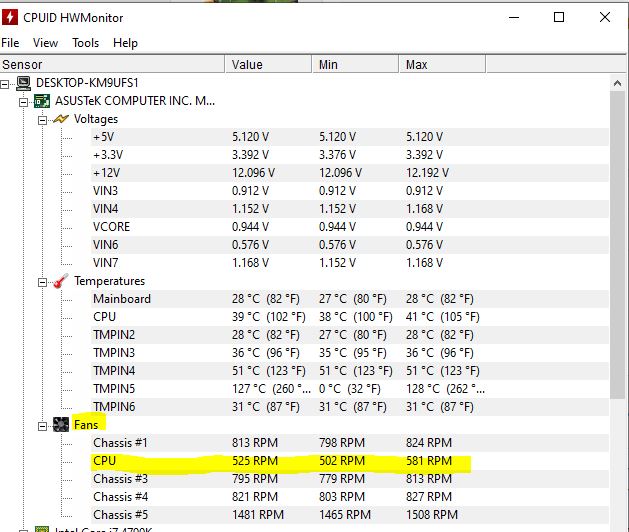Screen dimensions: 629x532
Task: Select the VIN3 sensor row
Action: pos(350,191)
